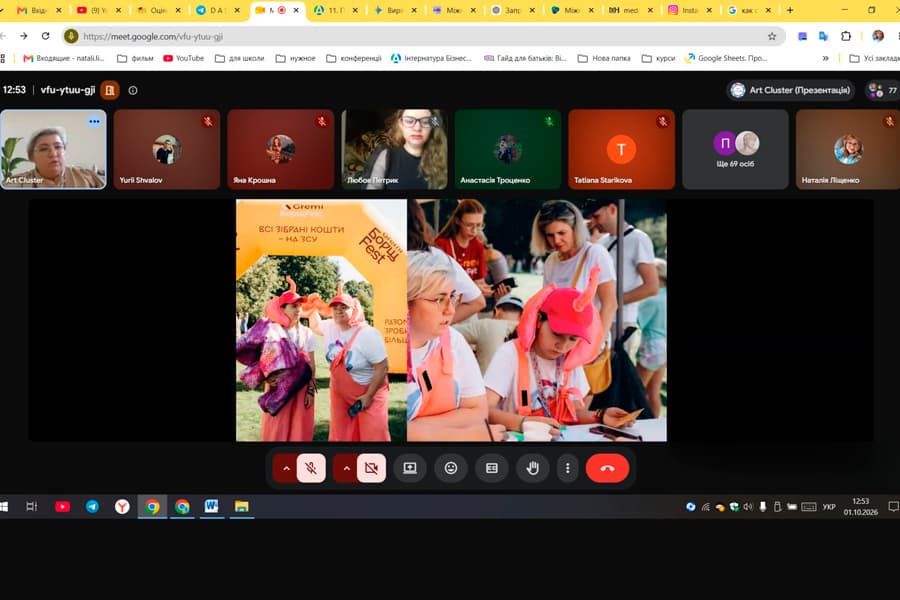Bookmark this page with the star icon
Screen dimensions: 900x600
[x=772, y=36]
